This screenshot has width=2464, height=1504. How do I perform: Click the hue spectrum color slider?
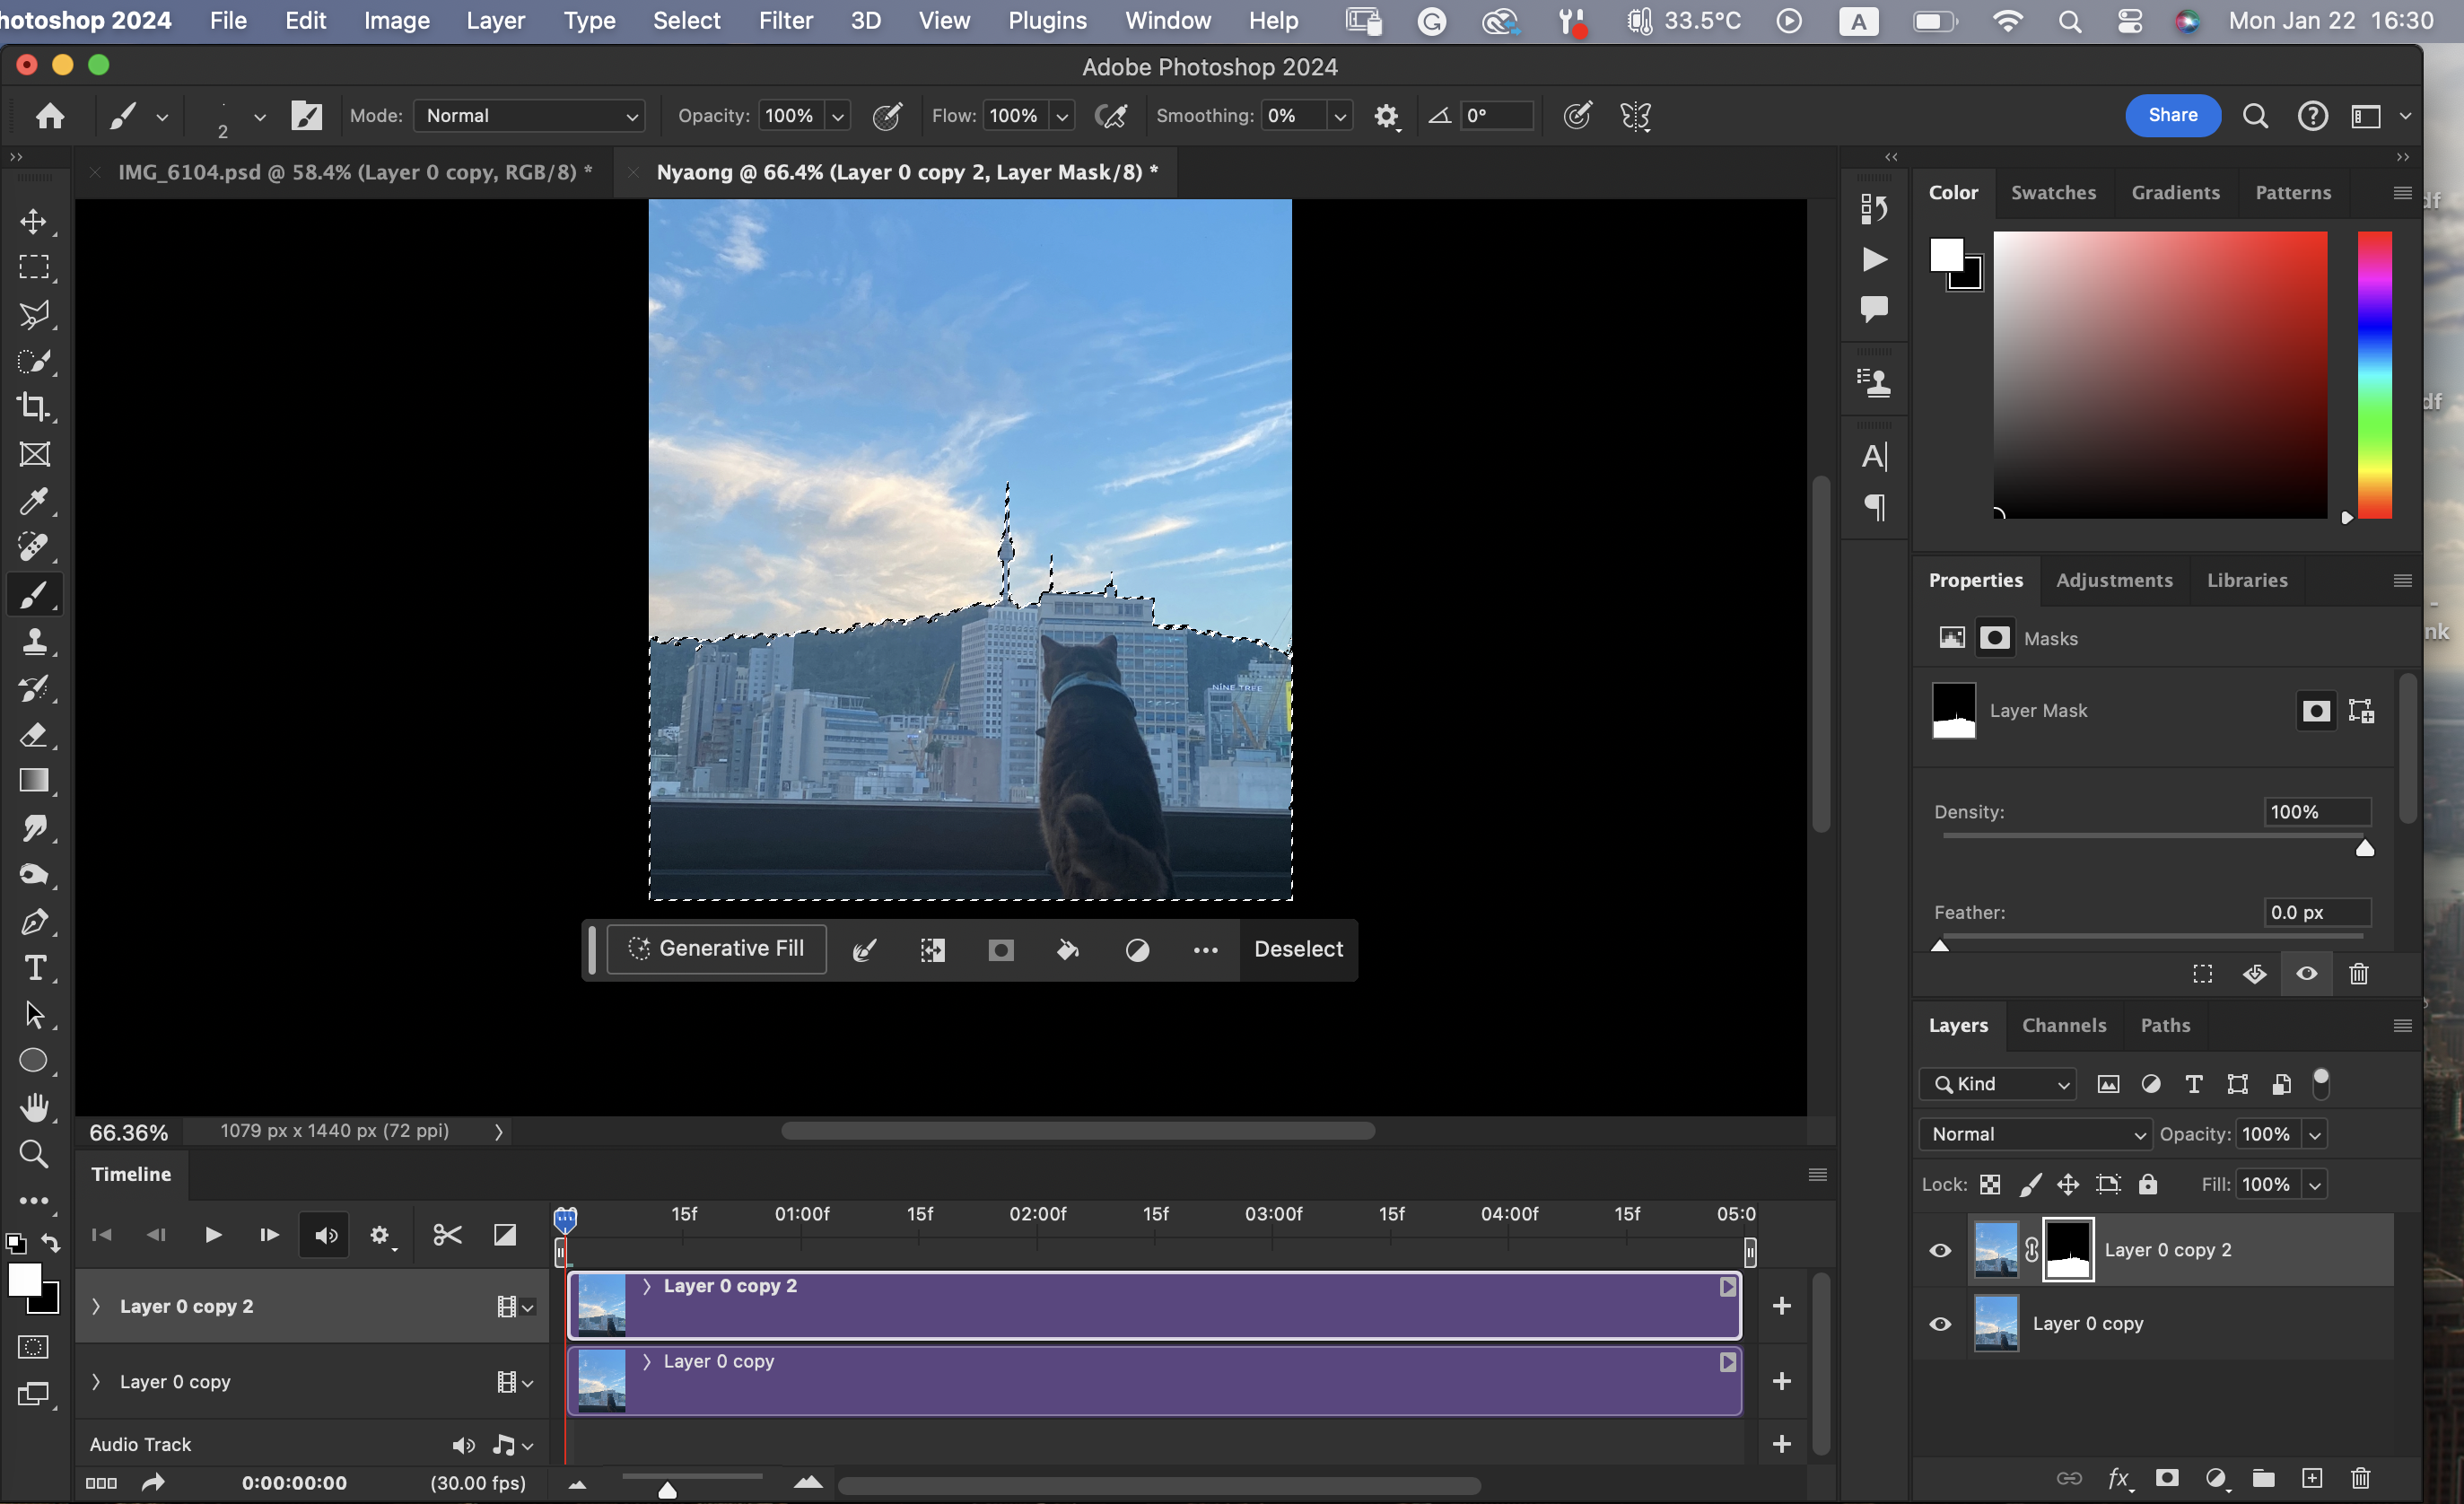2374,375
